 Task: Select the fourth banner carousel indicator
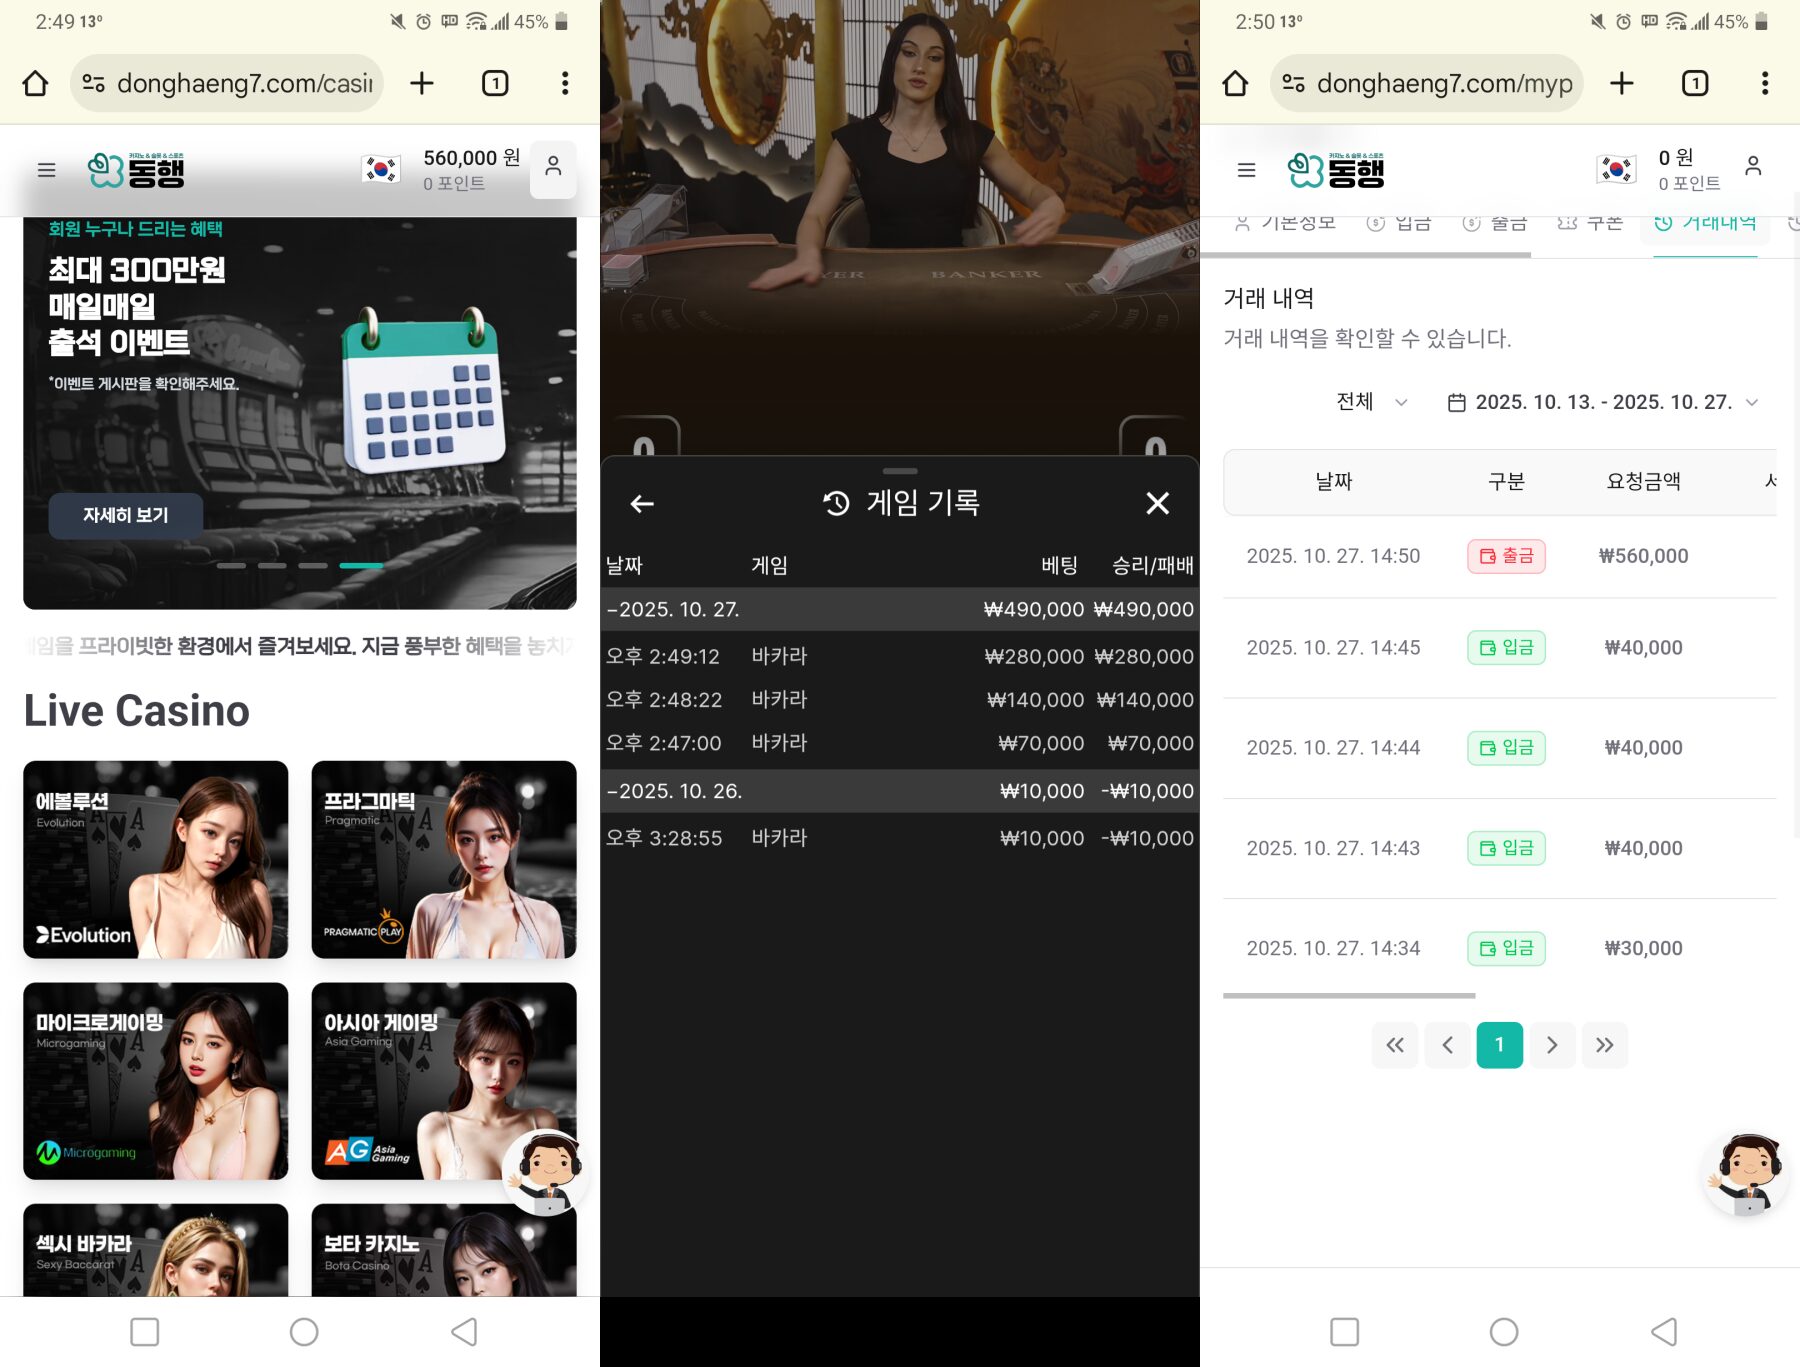coord(361,566)
